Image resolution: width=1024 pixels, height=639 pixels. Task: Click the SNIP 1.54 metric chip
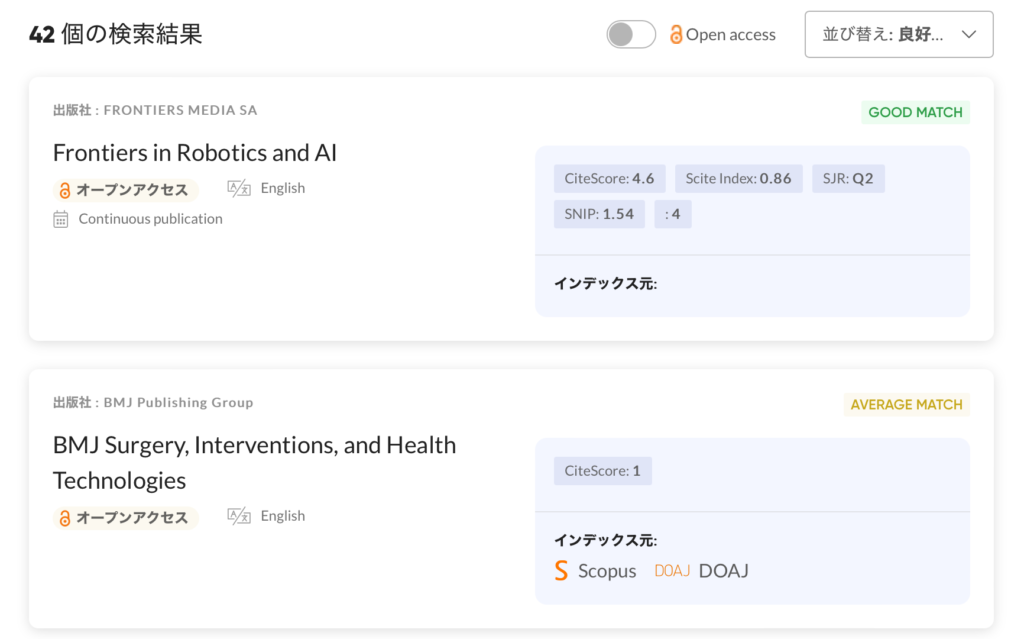[x=599, y=214]
